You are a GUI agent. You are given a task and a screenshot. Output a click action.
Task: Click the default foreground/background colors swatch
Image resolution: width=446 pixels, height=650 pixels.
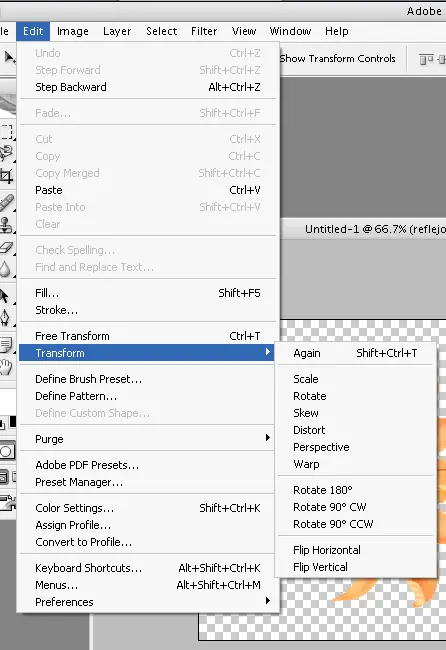[2, 424]
